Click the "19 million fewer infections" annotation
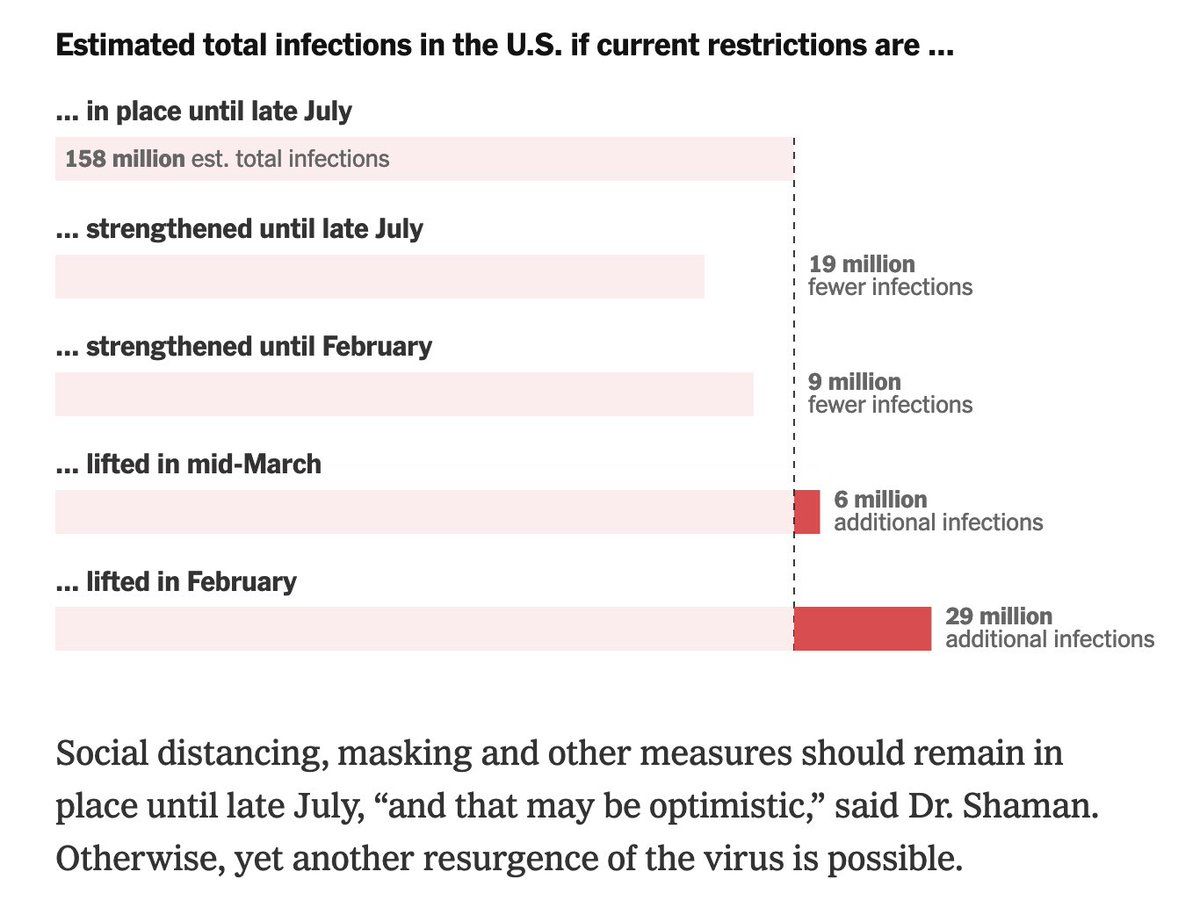The width and height of the screenshot is (1200, 915). (889, 275)
